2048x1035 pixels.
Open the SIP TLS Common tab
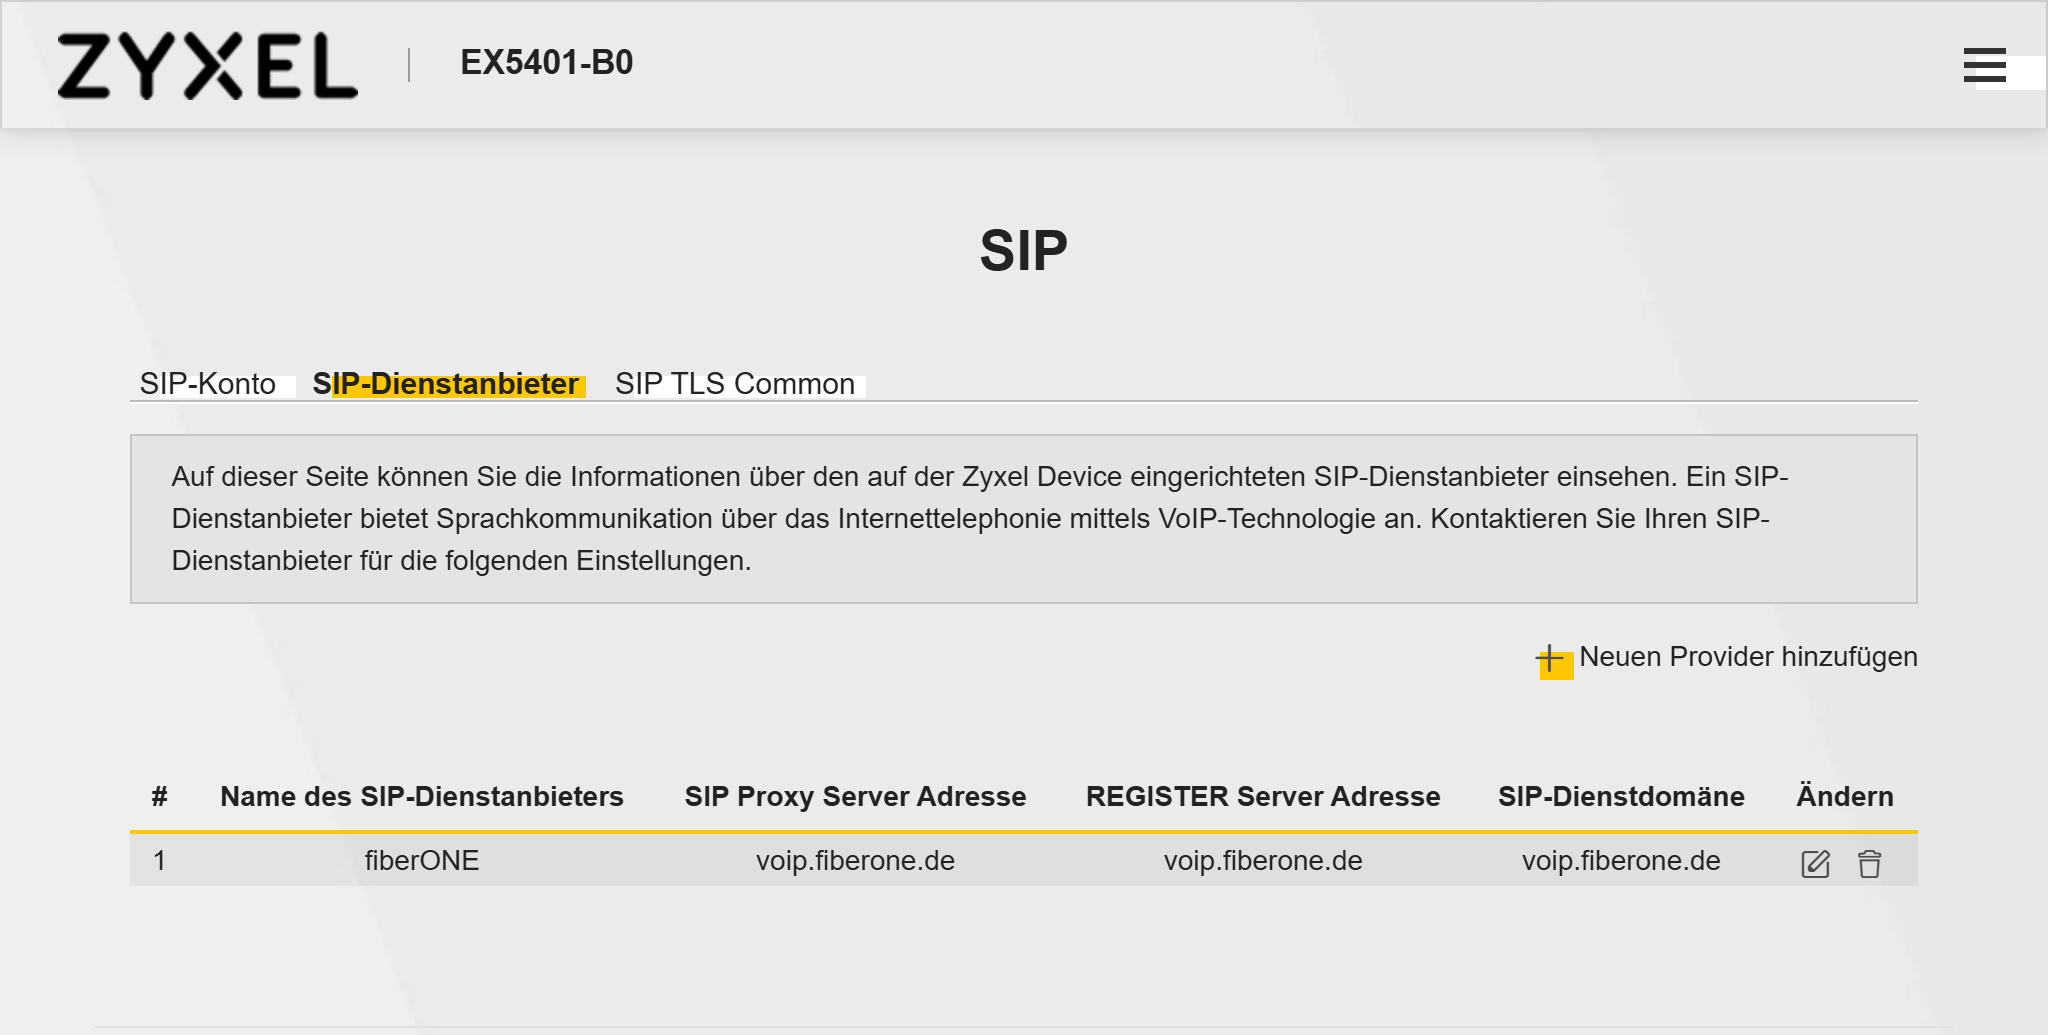click(734, 384)
